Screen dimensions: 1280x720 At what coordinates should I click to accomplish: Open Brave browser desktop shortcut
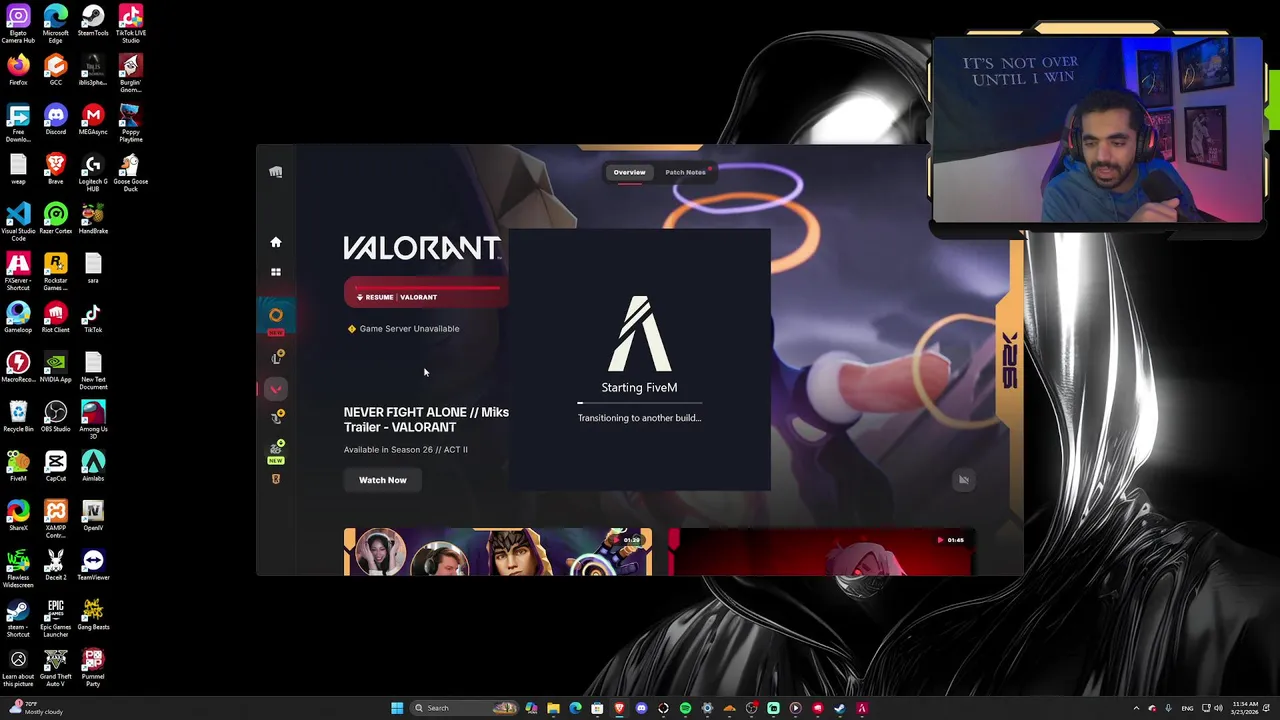(x=56, y=170)
